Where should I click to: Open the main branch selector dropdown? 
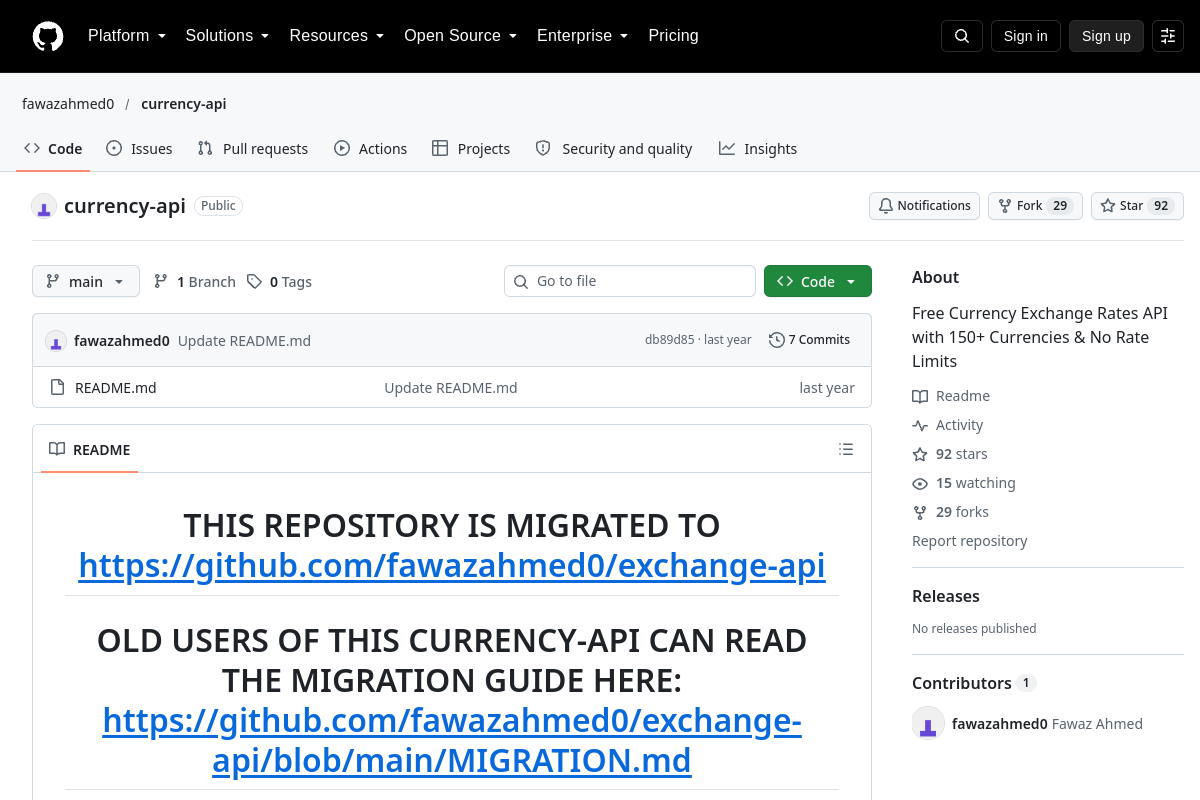86,281
